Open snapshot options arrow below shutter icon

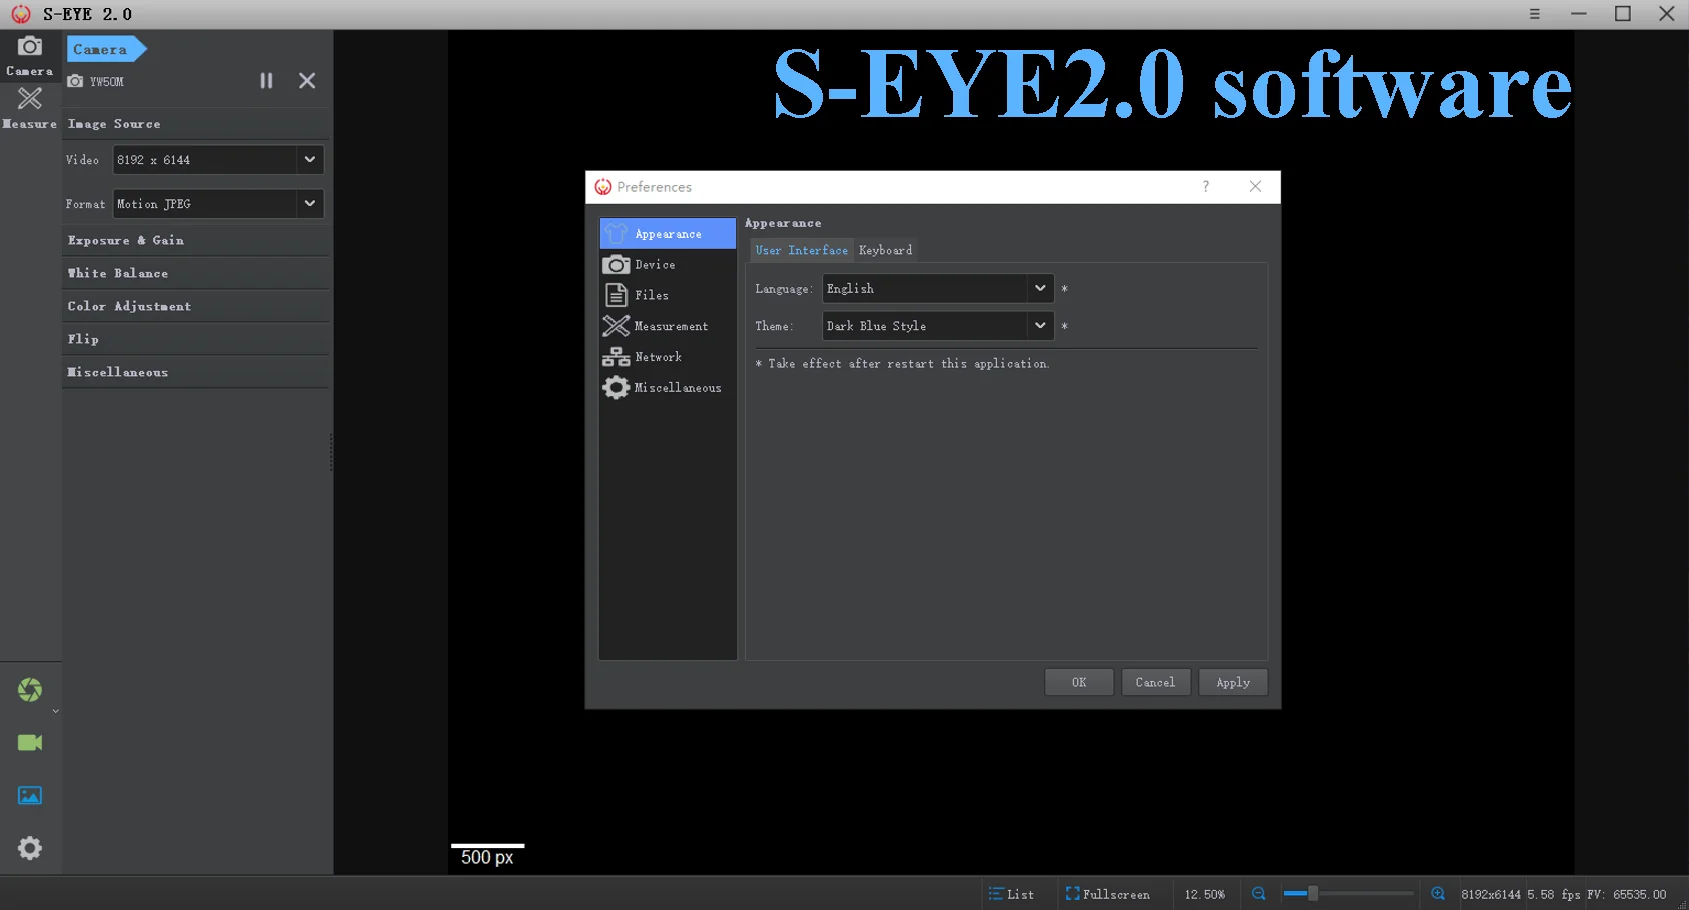click(x=55, y=711)
